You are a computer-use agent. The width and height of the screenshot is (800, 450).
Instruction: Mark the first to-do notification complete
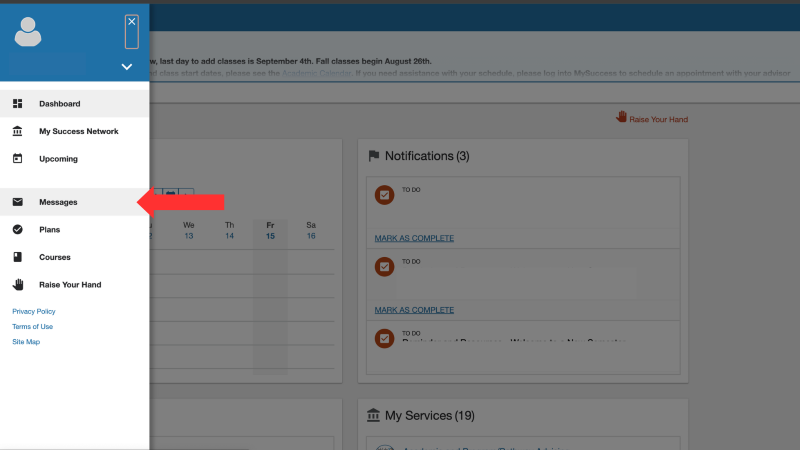414,238
